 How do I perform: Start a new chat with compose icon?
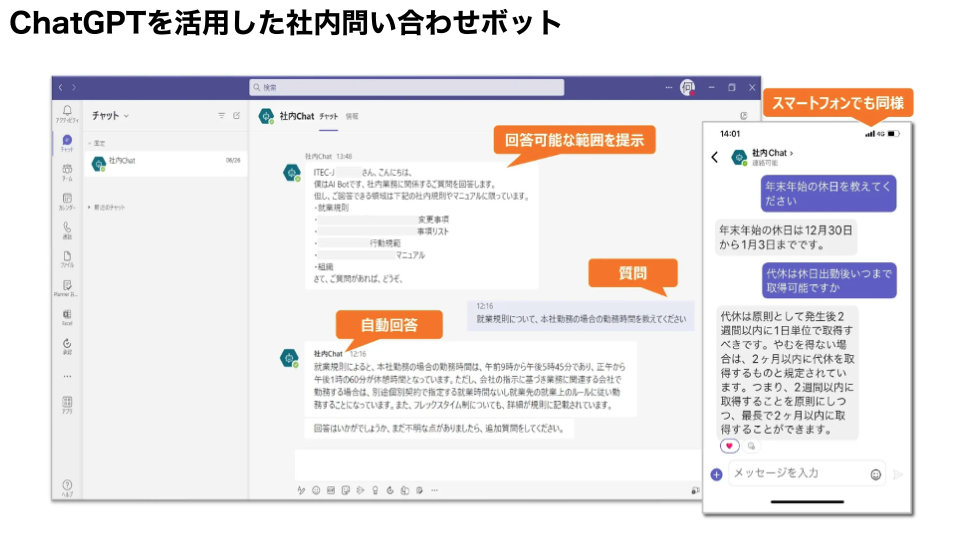click(x=237, y=116)
